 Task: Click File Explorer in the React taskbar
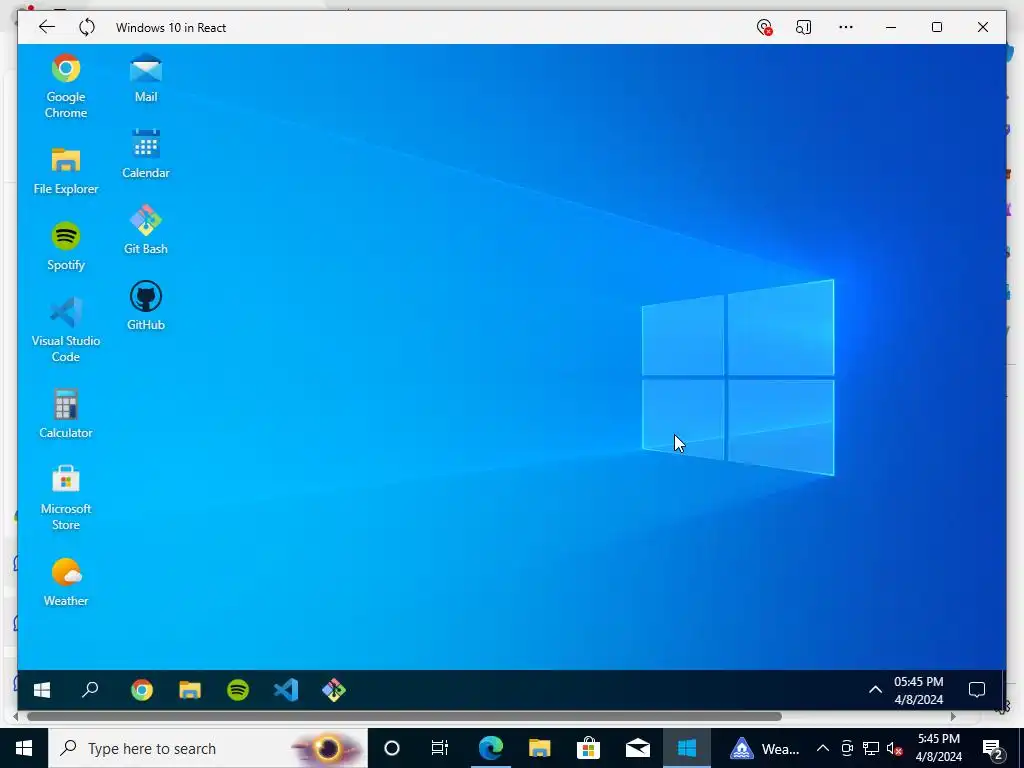(190, 690)
